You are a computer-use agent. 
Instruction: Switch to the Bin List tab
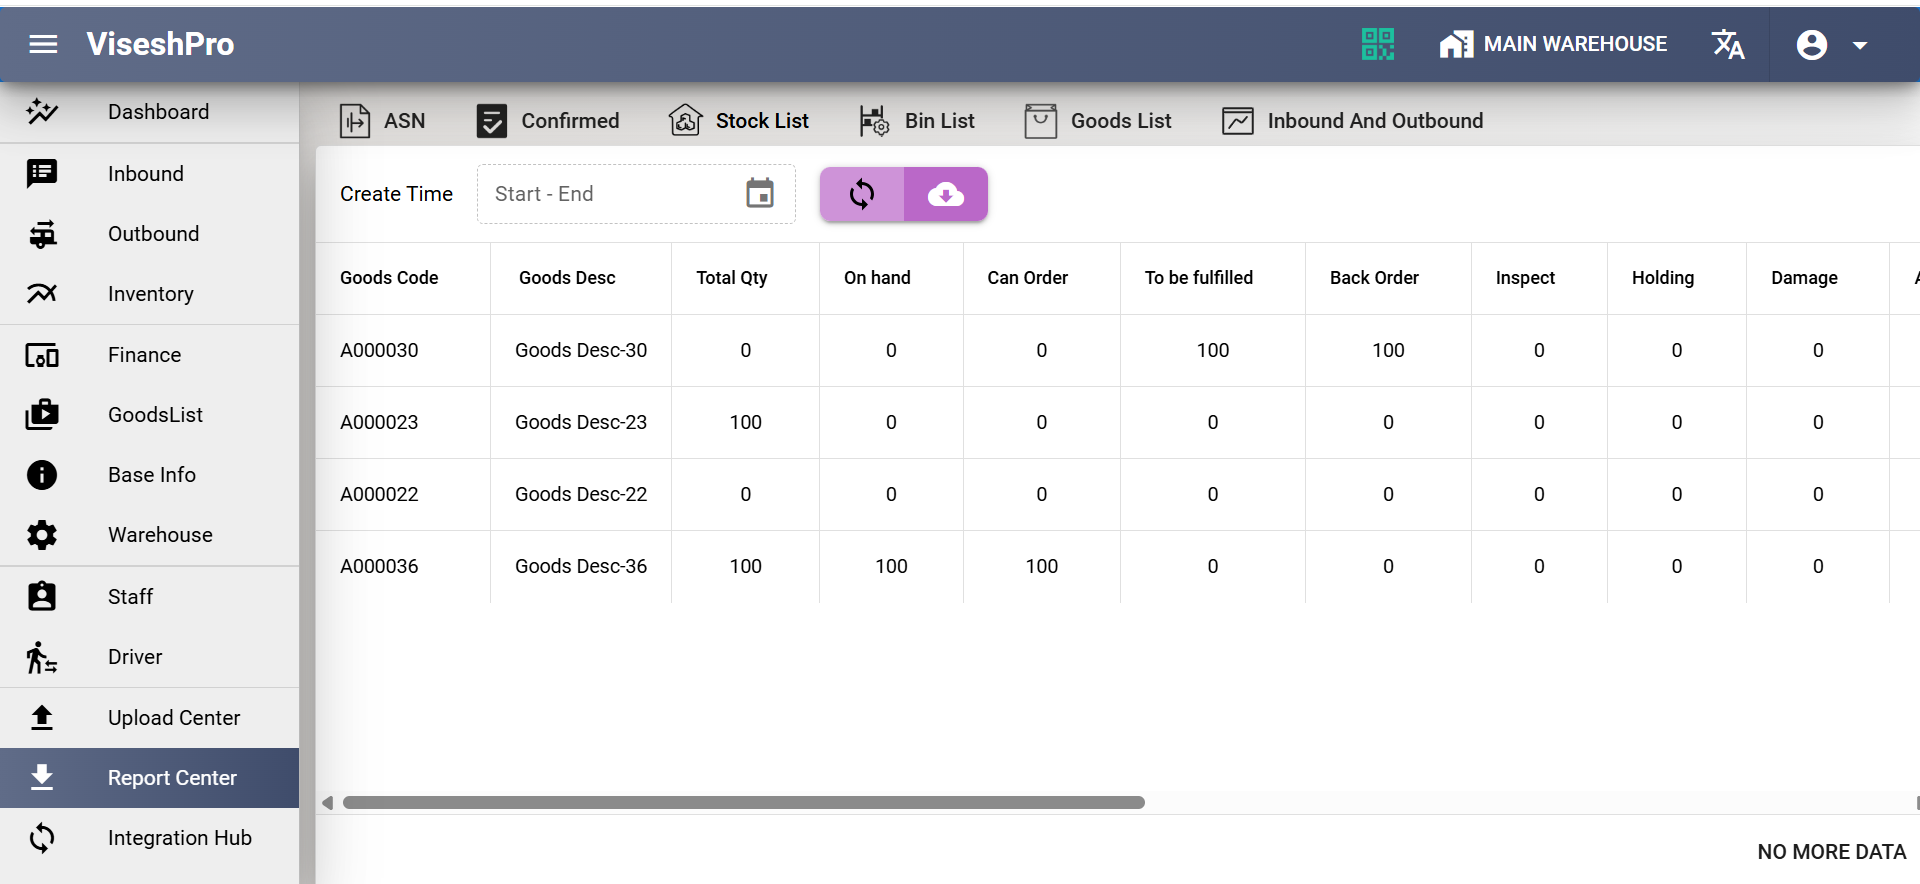click(917, 121)
